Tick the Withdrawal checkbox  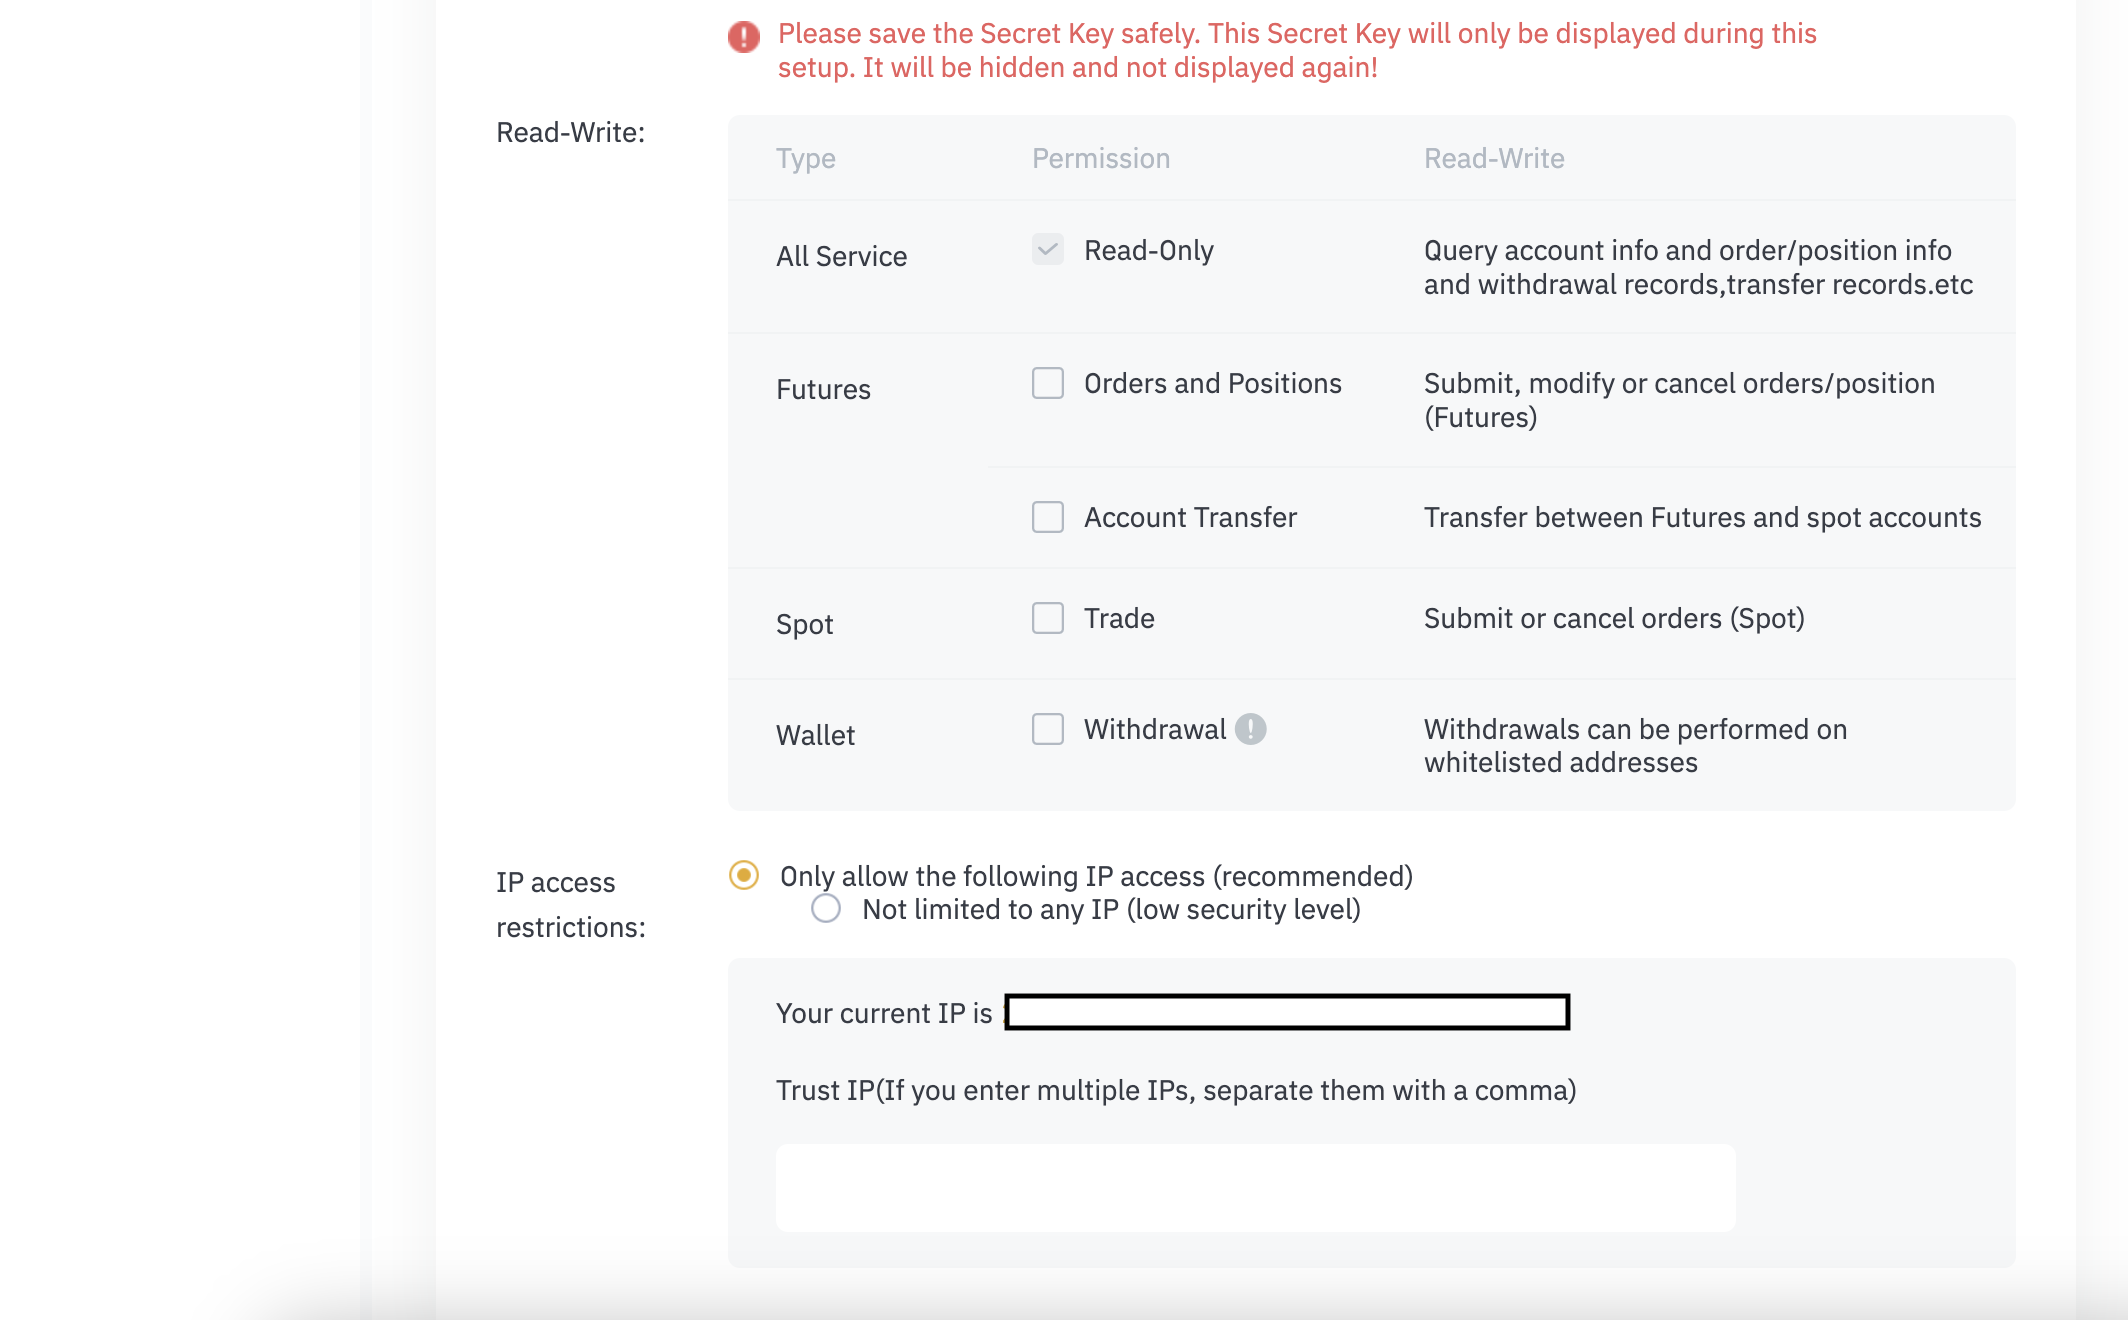(x=1047, y=729)
